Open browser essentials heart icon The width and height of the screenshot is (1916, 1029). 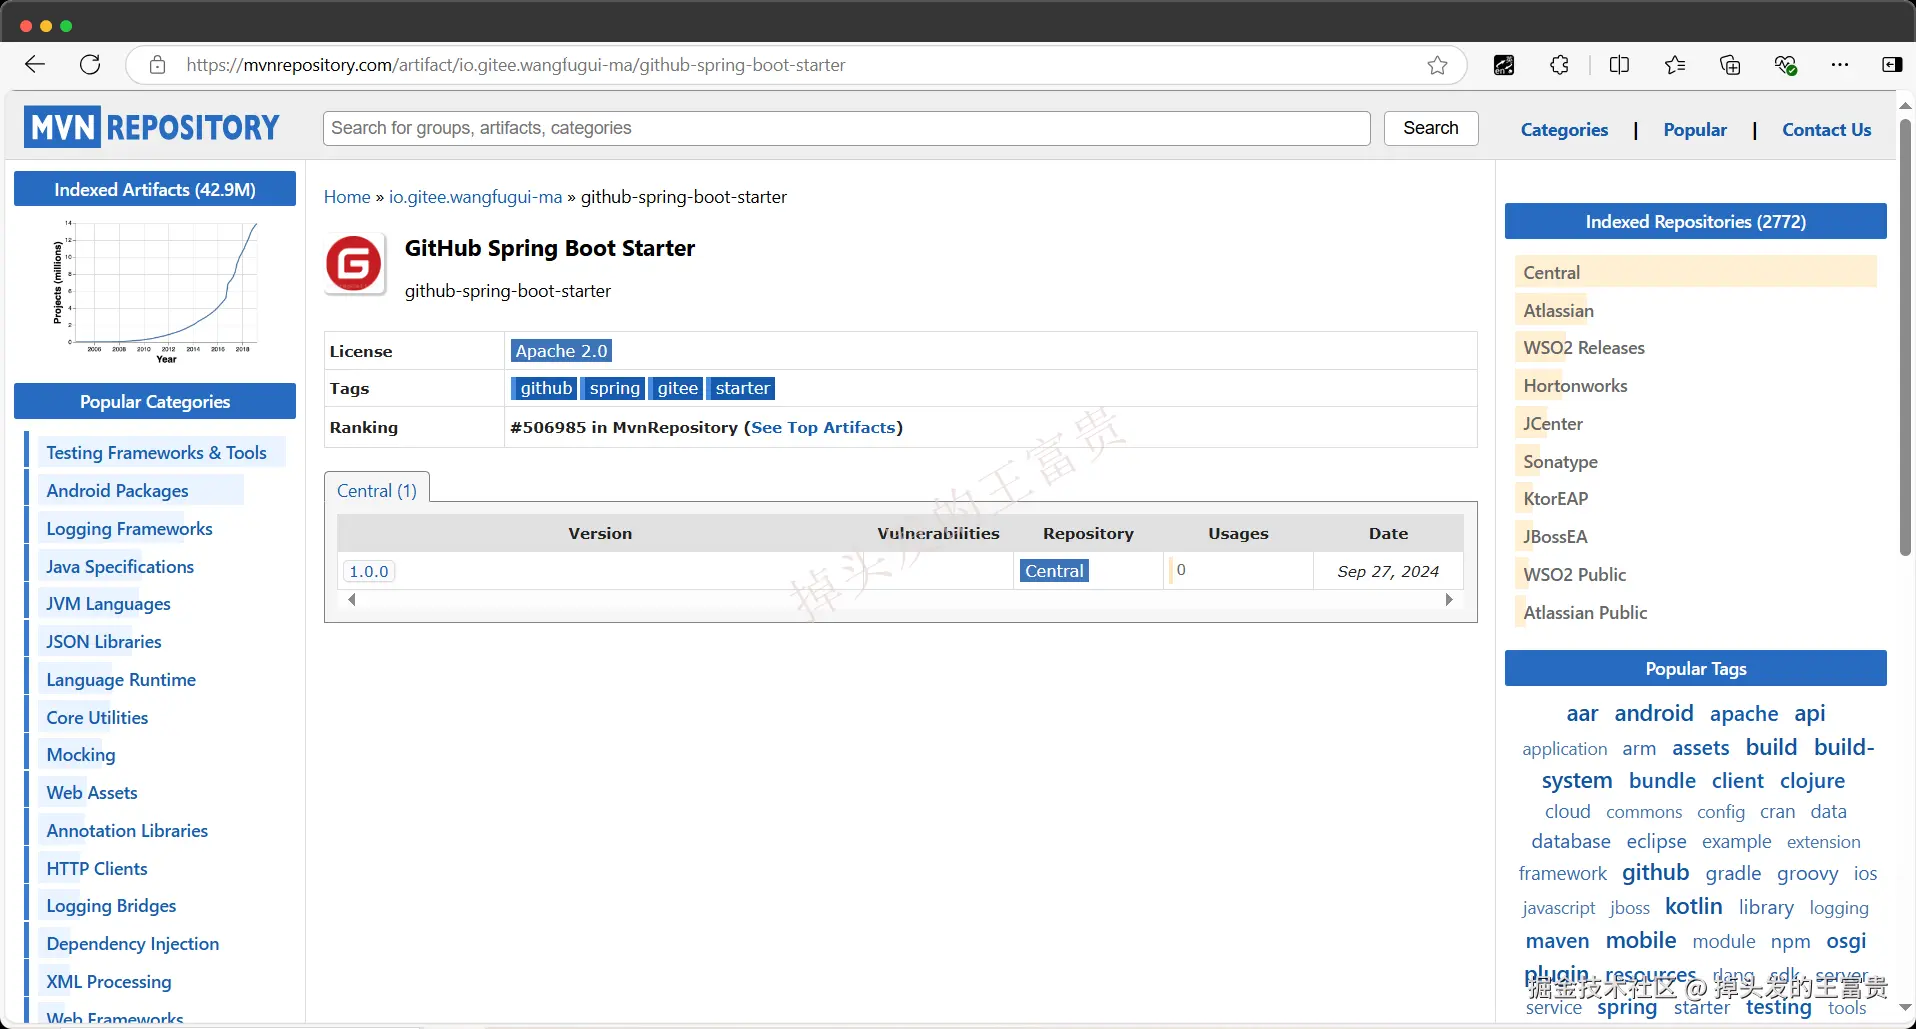click(x=1786, y=65)
